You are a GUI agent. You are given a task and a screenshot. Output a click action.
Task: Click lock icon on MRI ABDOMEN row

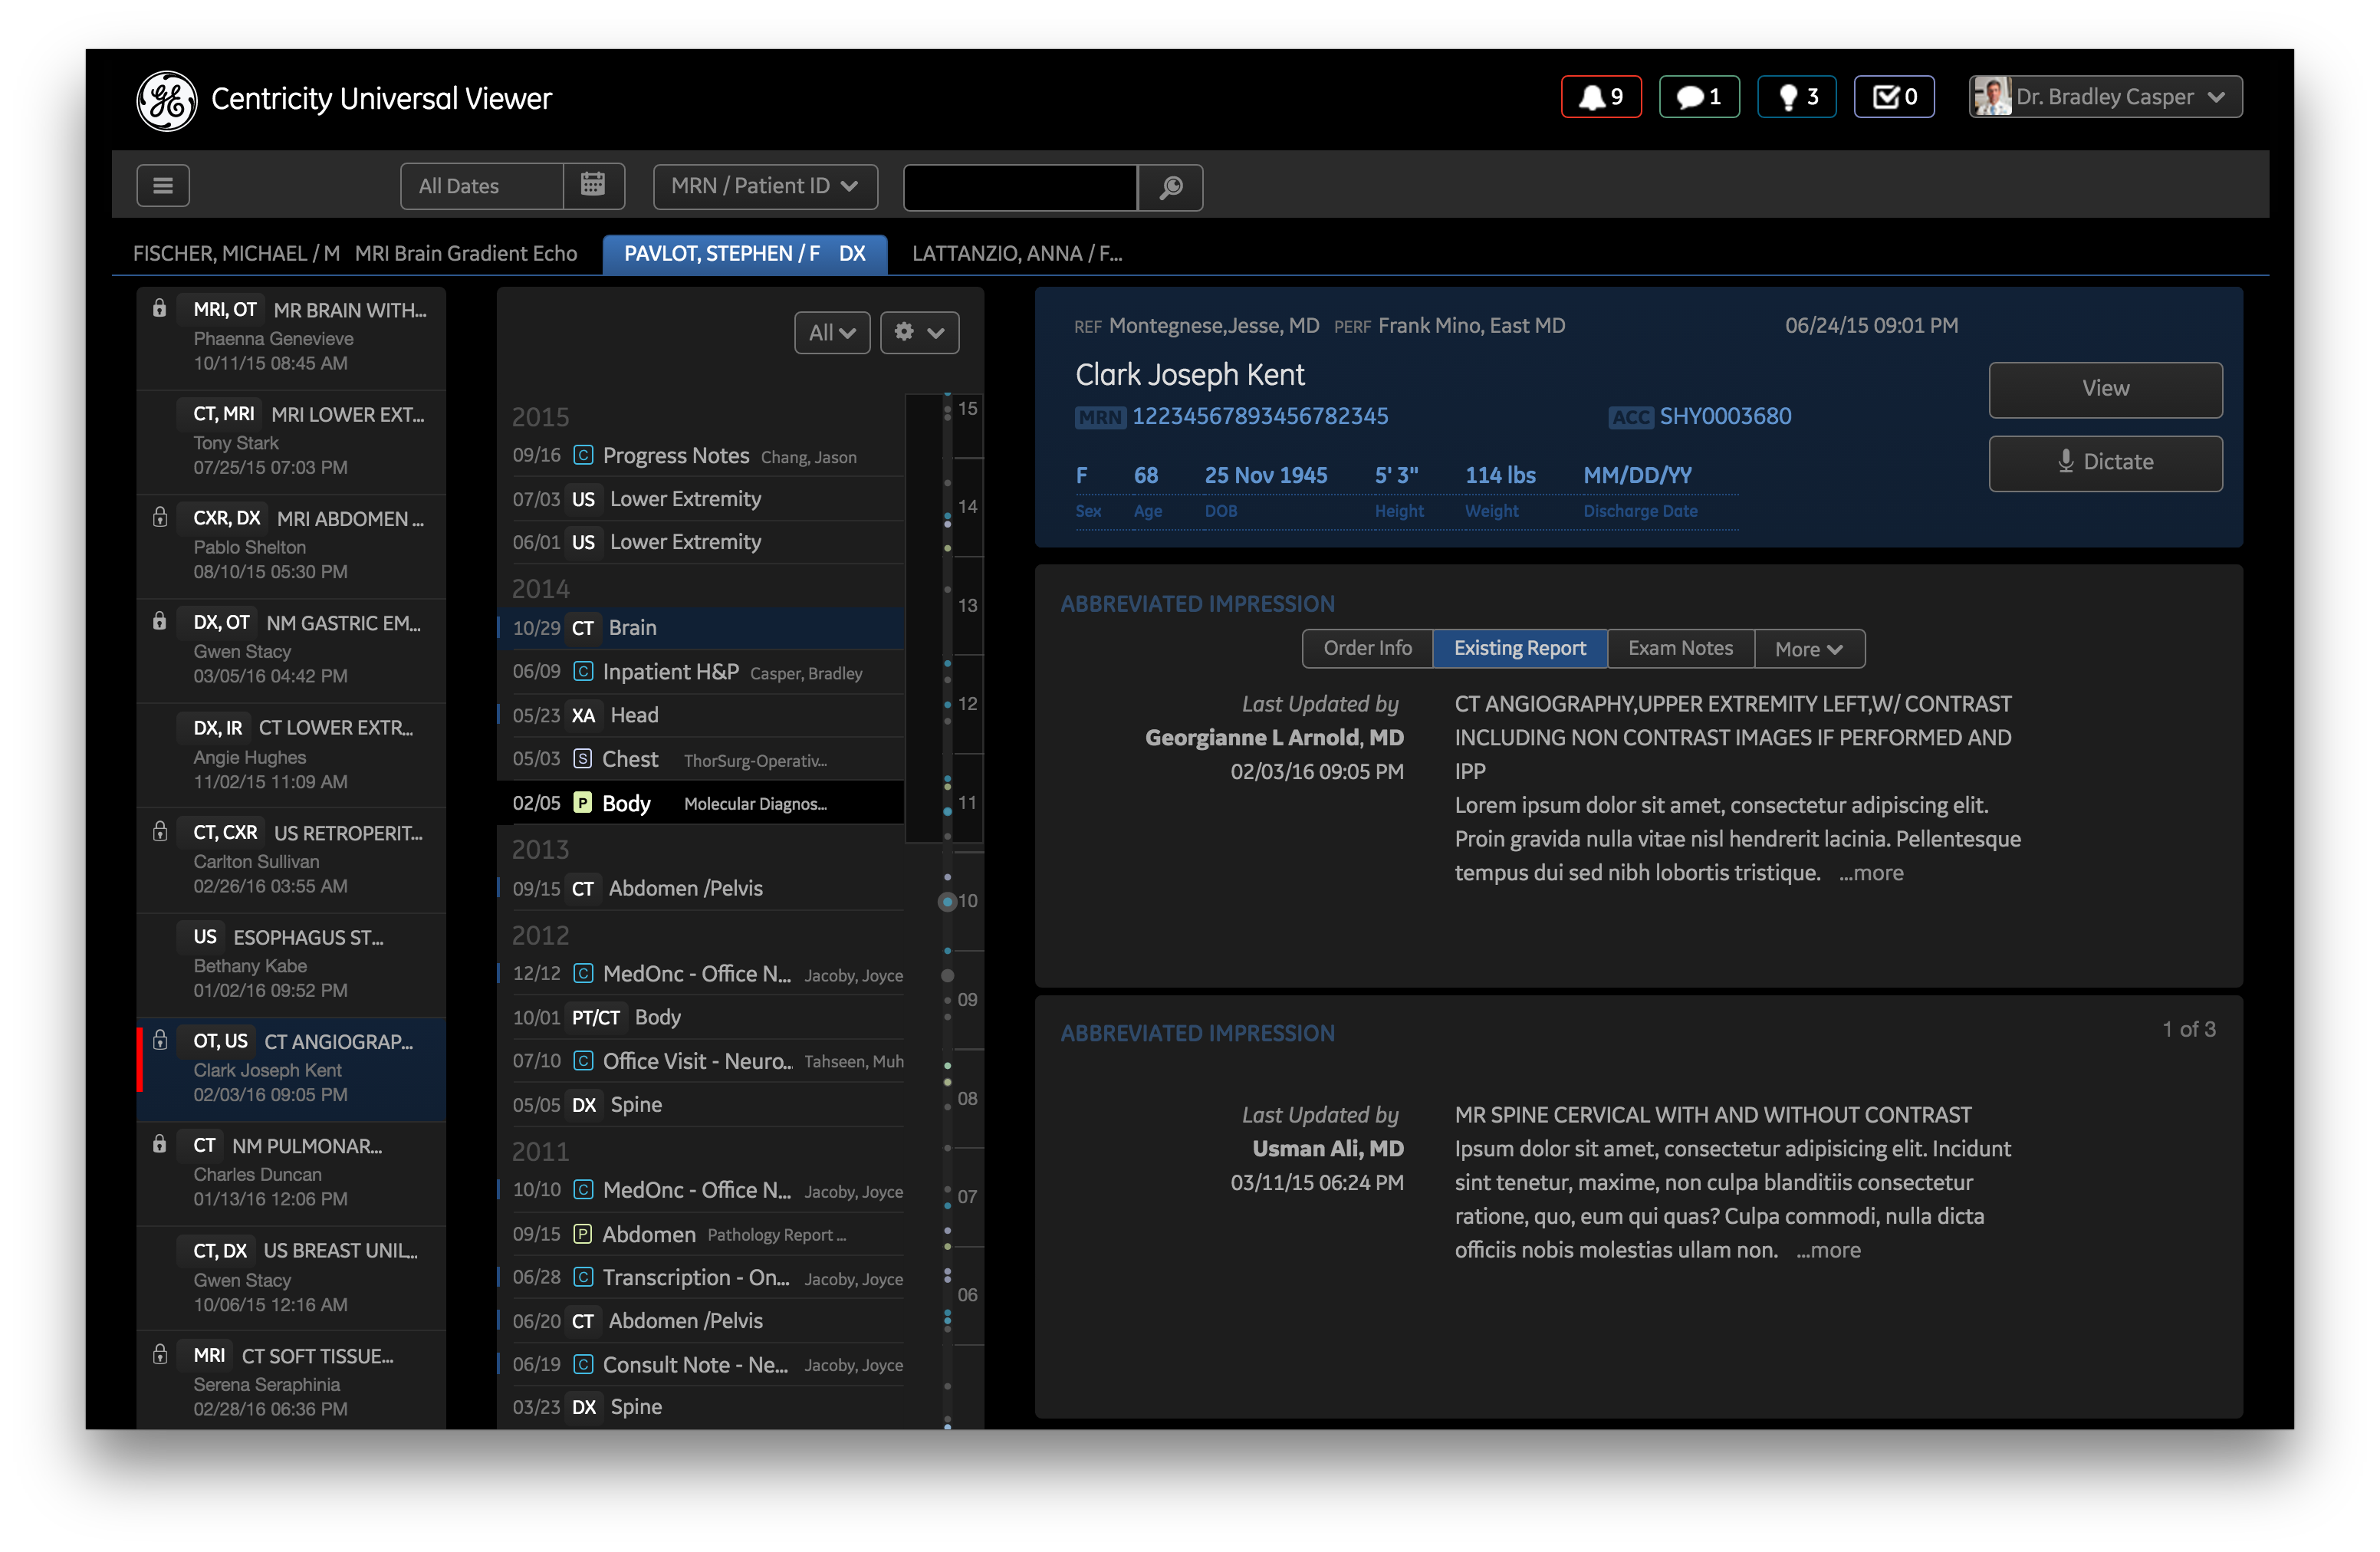coord(160,517)
